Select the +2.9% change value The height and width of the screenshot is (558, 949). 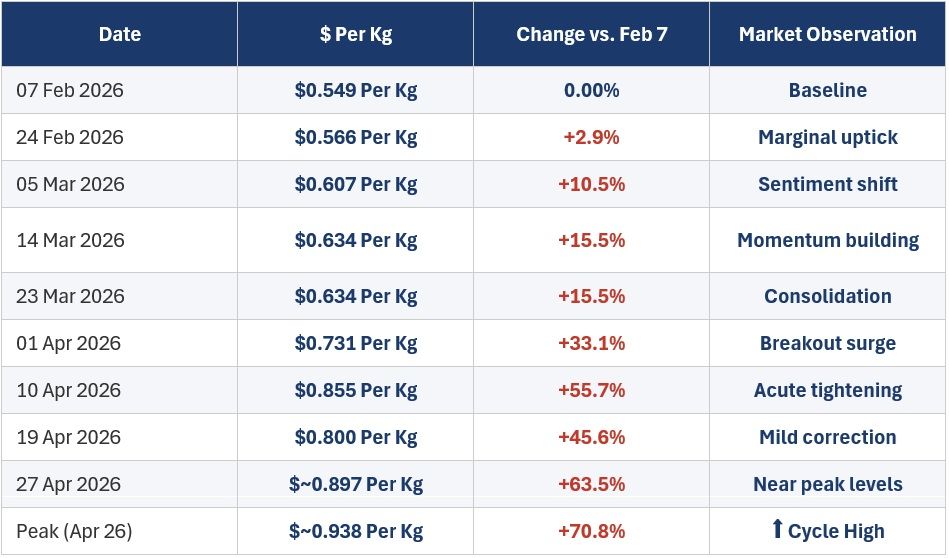(591, 137)
